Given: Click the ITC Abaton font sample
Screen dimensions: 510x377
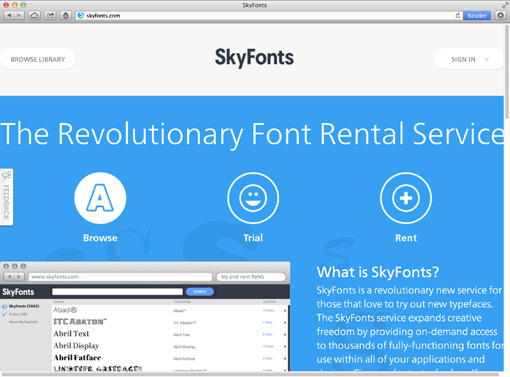Looking at the screenshot, I should click(80, 322).
